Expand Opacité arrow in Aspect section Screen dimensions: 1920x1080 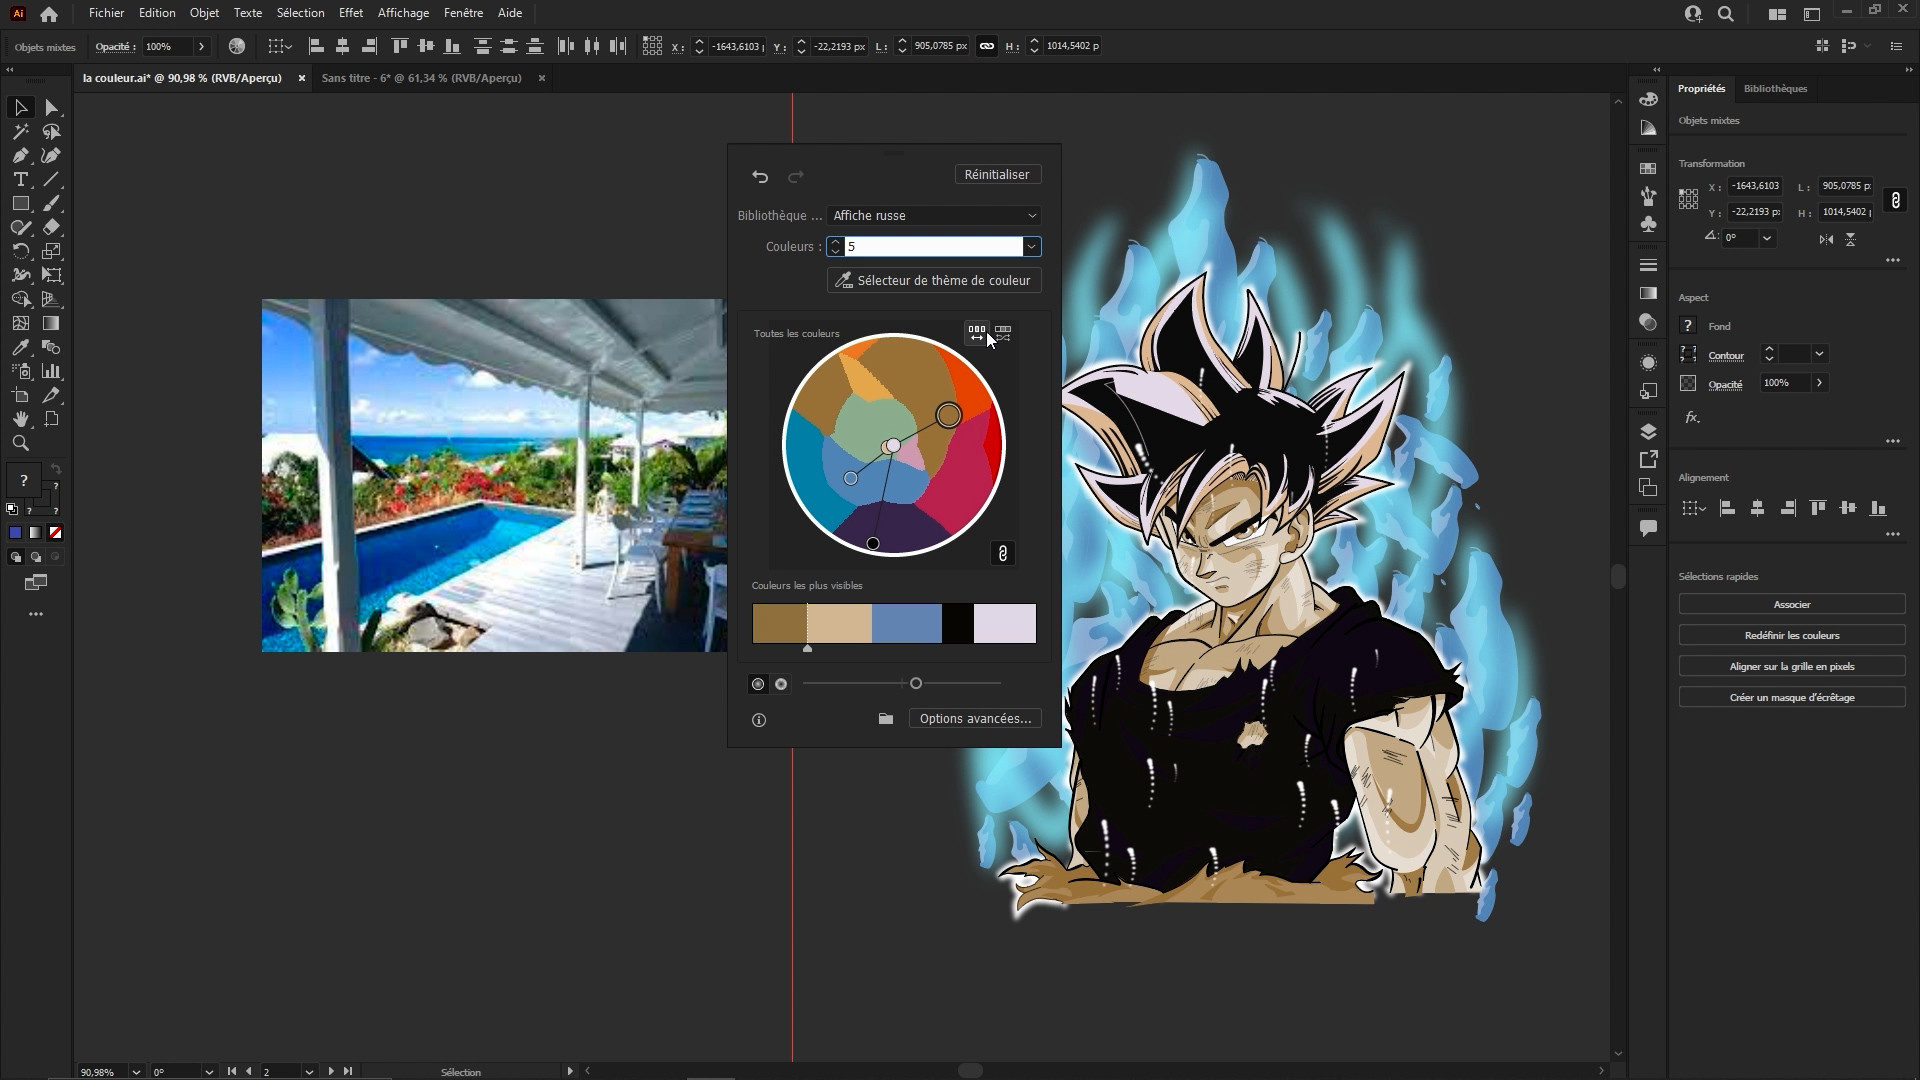pos(1819,383)
